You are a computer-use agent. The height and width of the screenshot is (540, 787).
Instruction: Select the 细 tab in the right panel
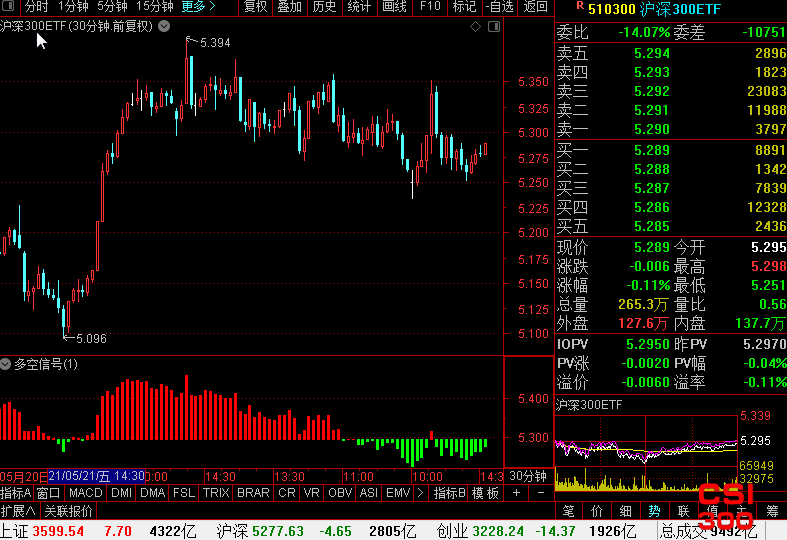[625, 511]
